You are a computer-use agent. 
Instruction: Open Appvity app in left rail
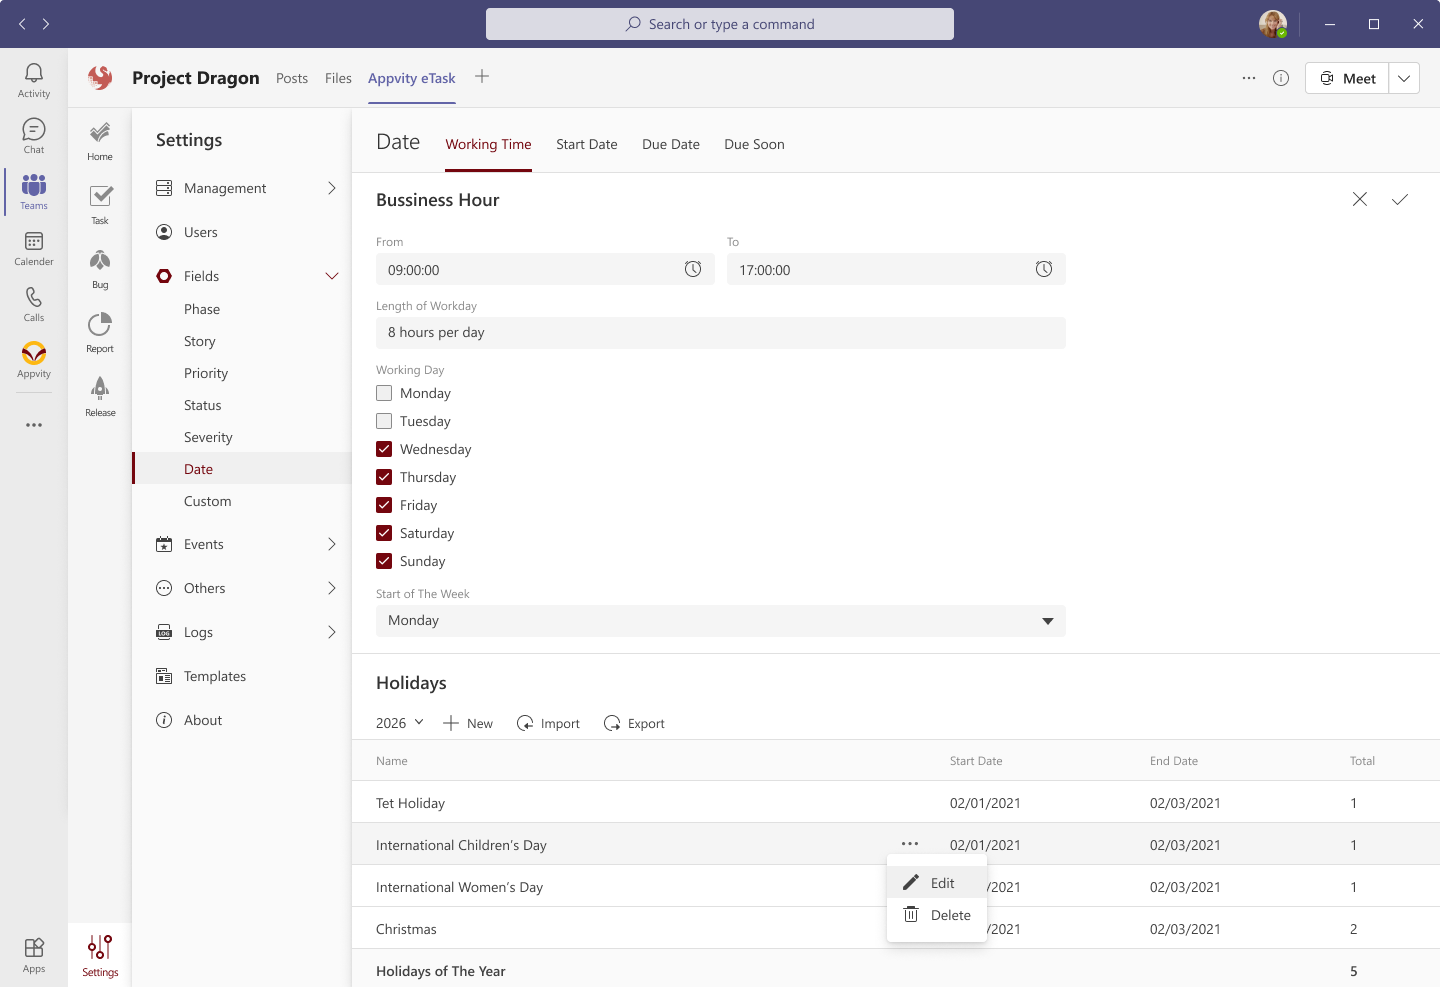pyautogui.click(x=34, y=360)
